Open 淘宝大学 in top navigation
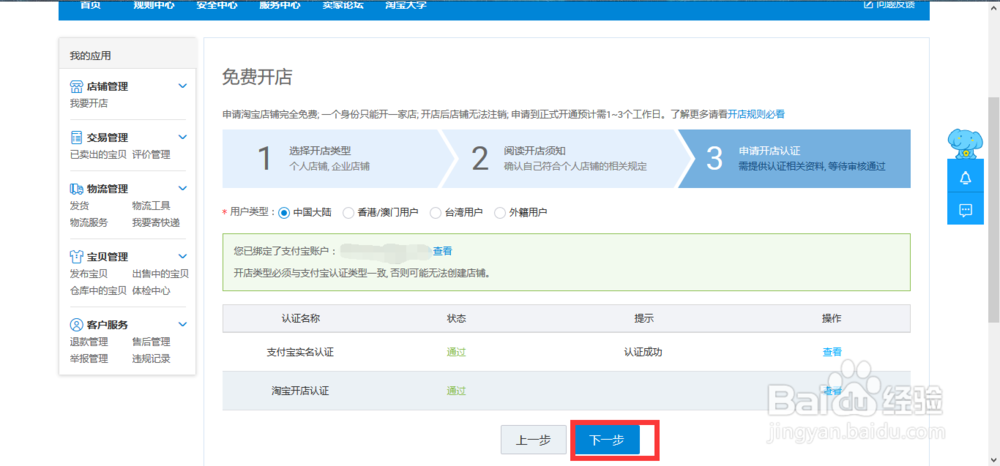This screenshot has height=466, width=1000. pos(406,5)
